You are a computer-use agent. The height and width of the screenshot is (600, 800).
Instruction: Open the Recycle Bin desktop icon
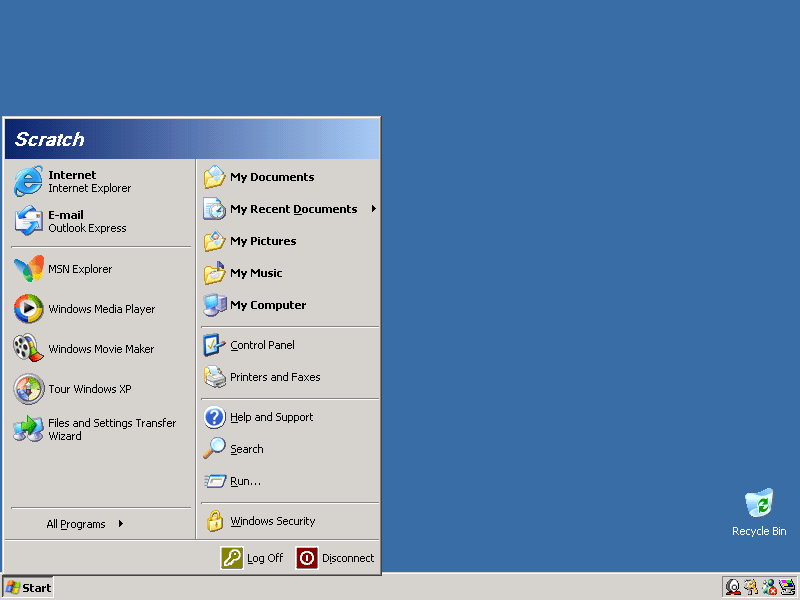pyautogui.click(x=758, y=505)
